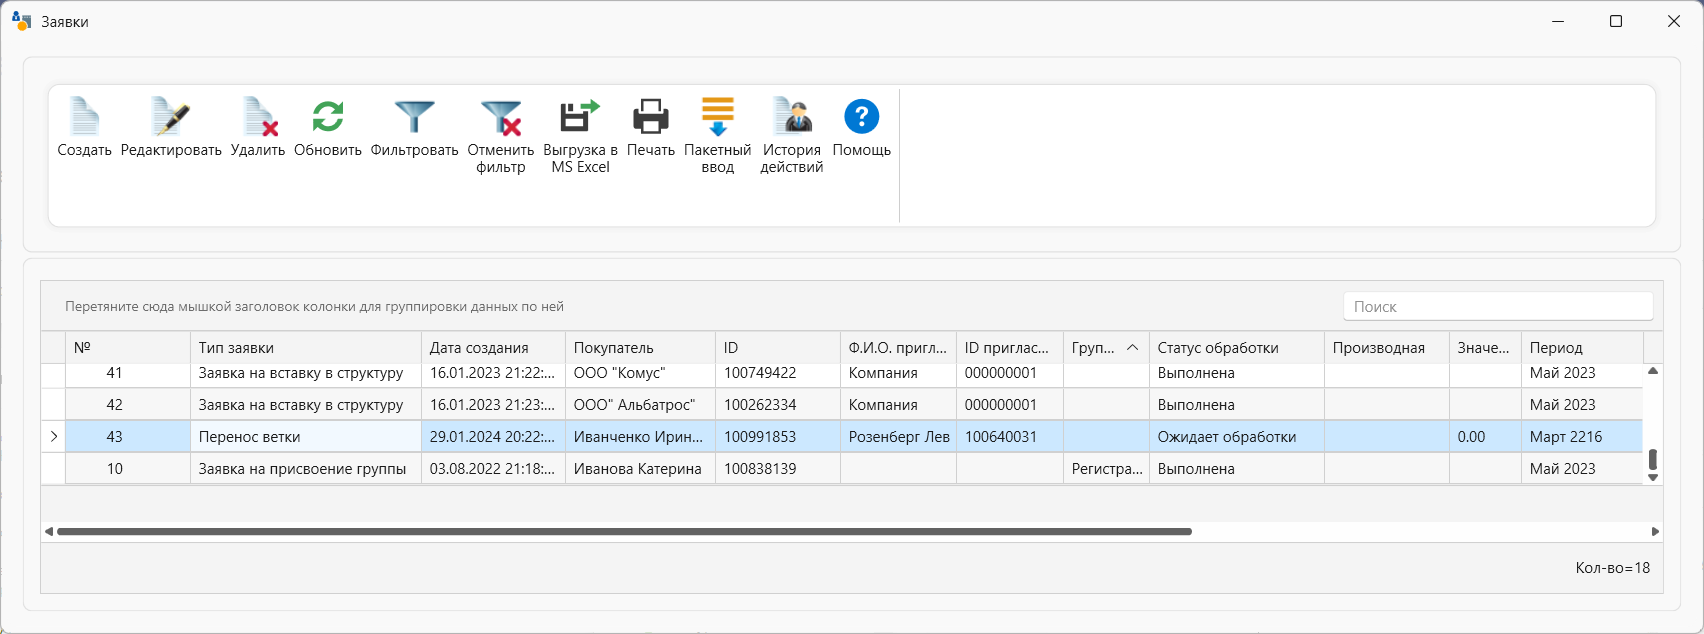Click ID cell 100991853
This screenshot has width=1704, height=634.
(x=778, y=437)
